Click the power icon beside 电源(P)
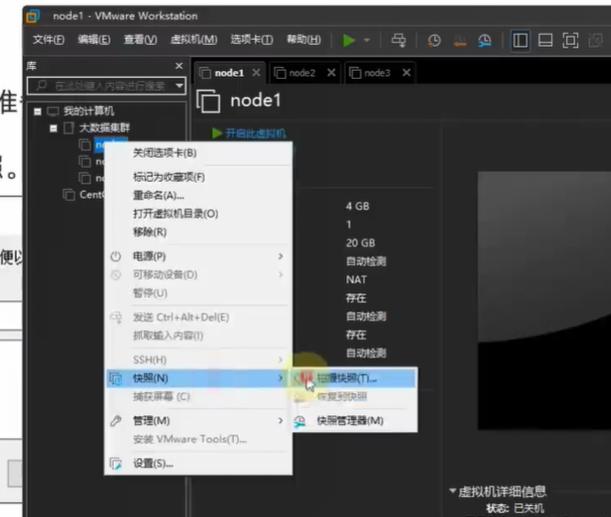The image size is (611, 517). click(x=116, y=256)
